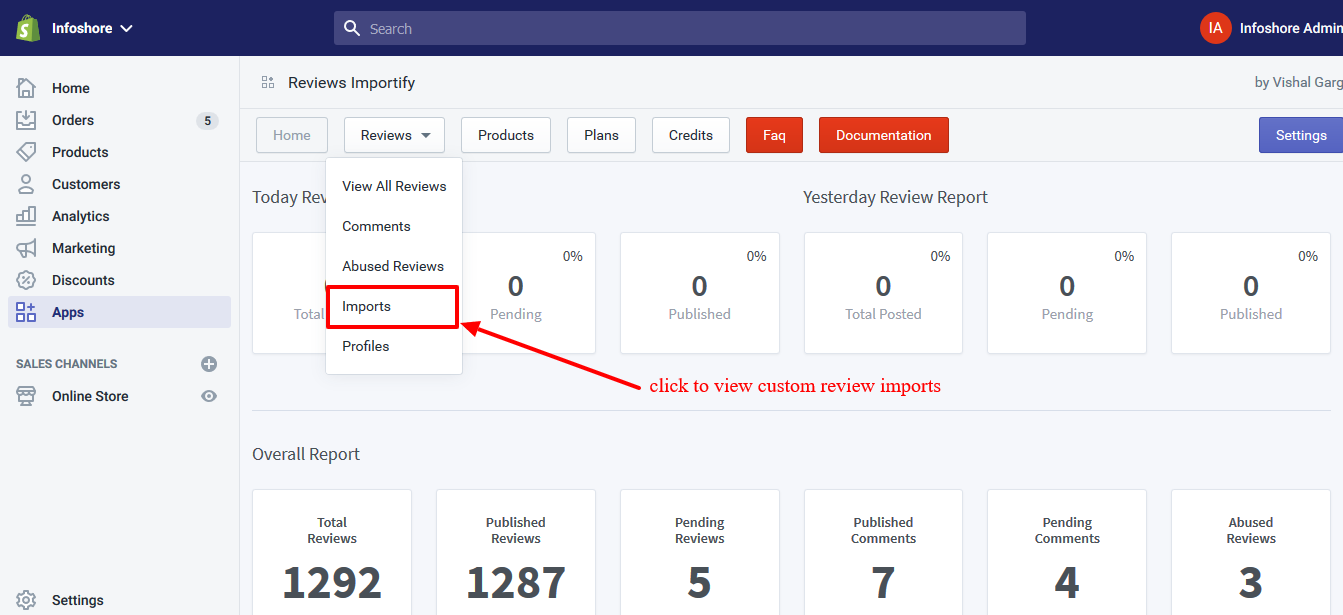
Task: Click the search magnifier icon
Action: [352, 28]
